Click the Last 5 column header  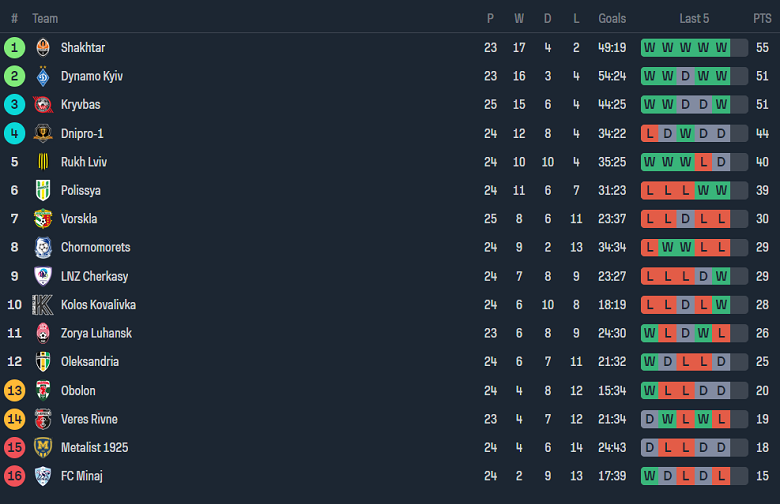point(694,18)
